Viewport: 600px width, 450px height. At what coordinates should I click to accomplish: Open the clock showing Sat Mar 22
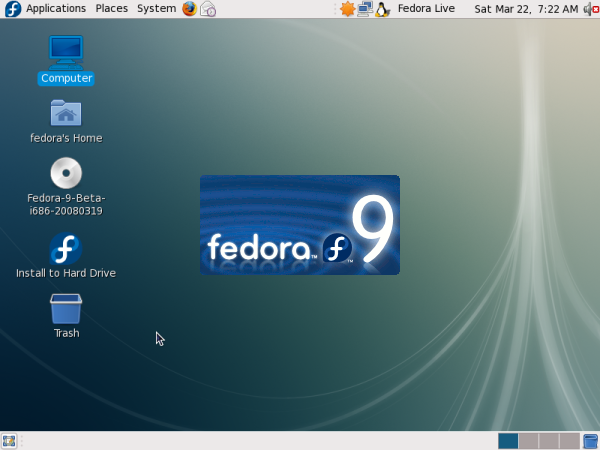click(x=526, y=9)
